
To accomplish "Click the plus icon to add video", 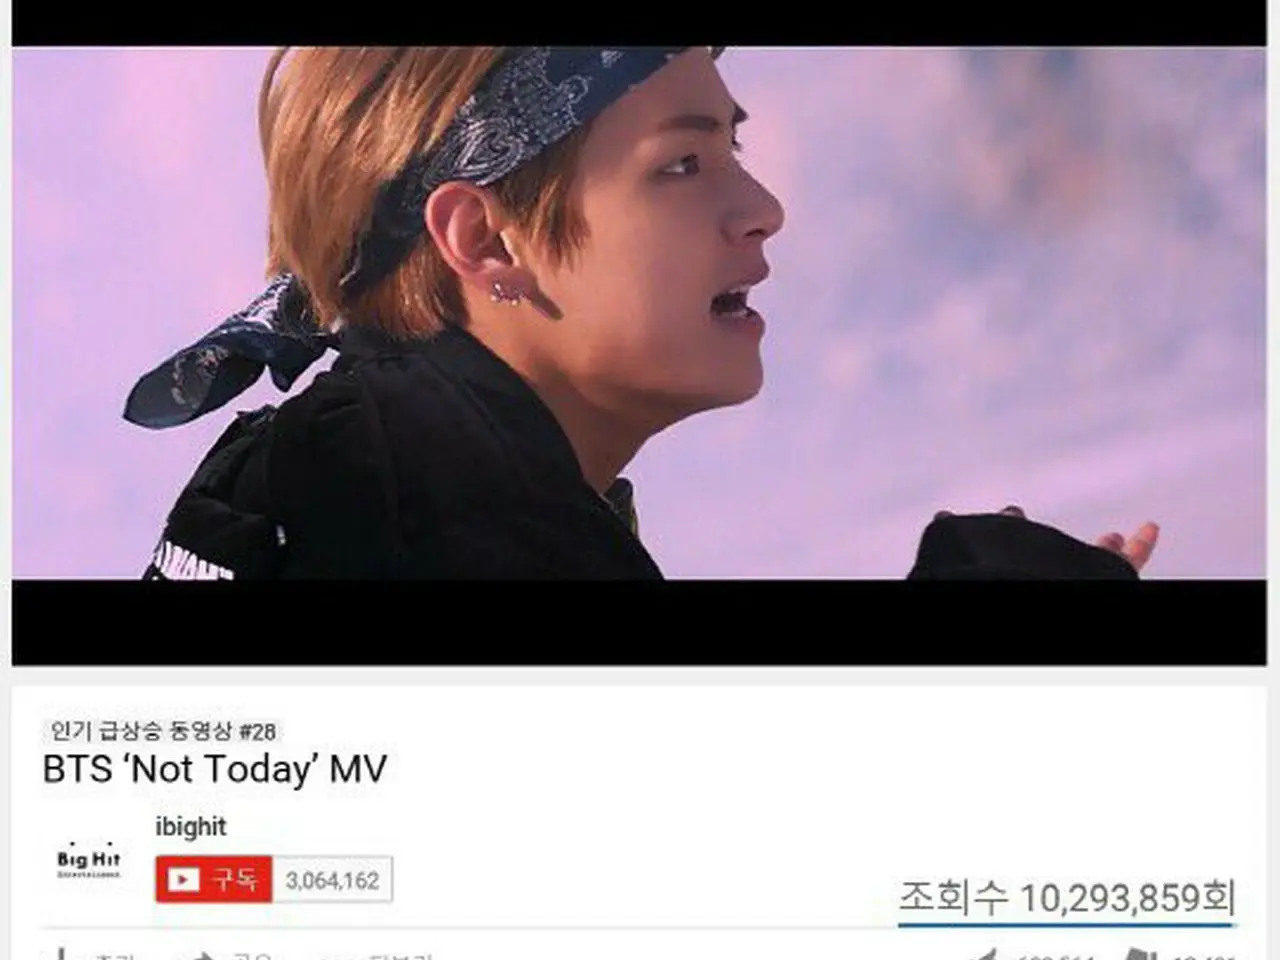I will 61,954.
